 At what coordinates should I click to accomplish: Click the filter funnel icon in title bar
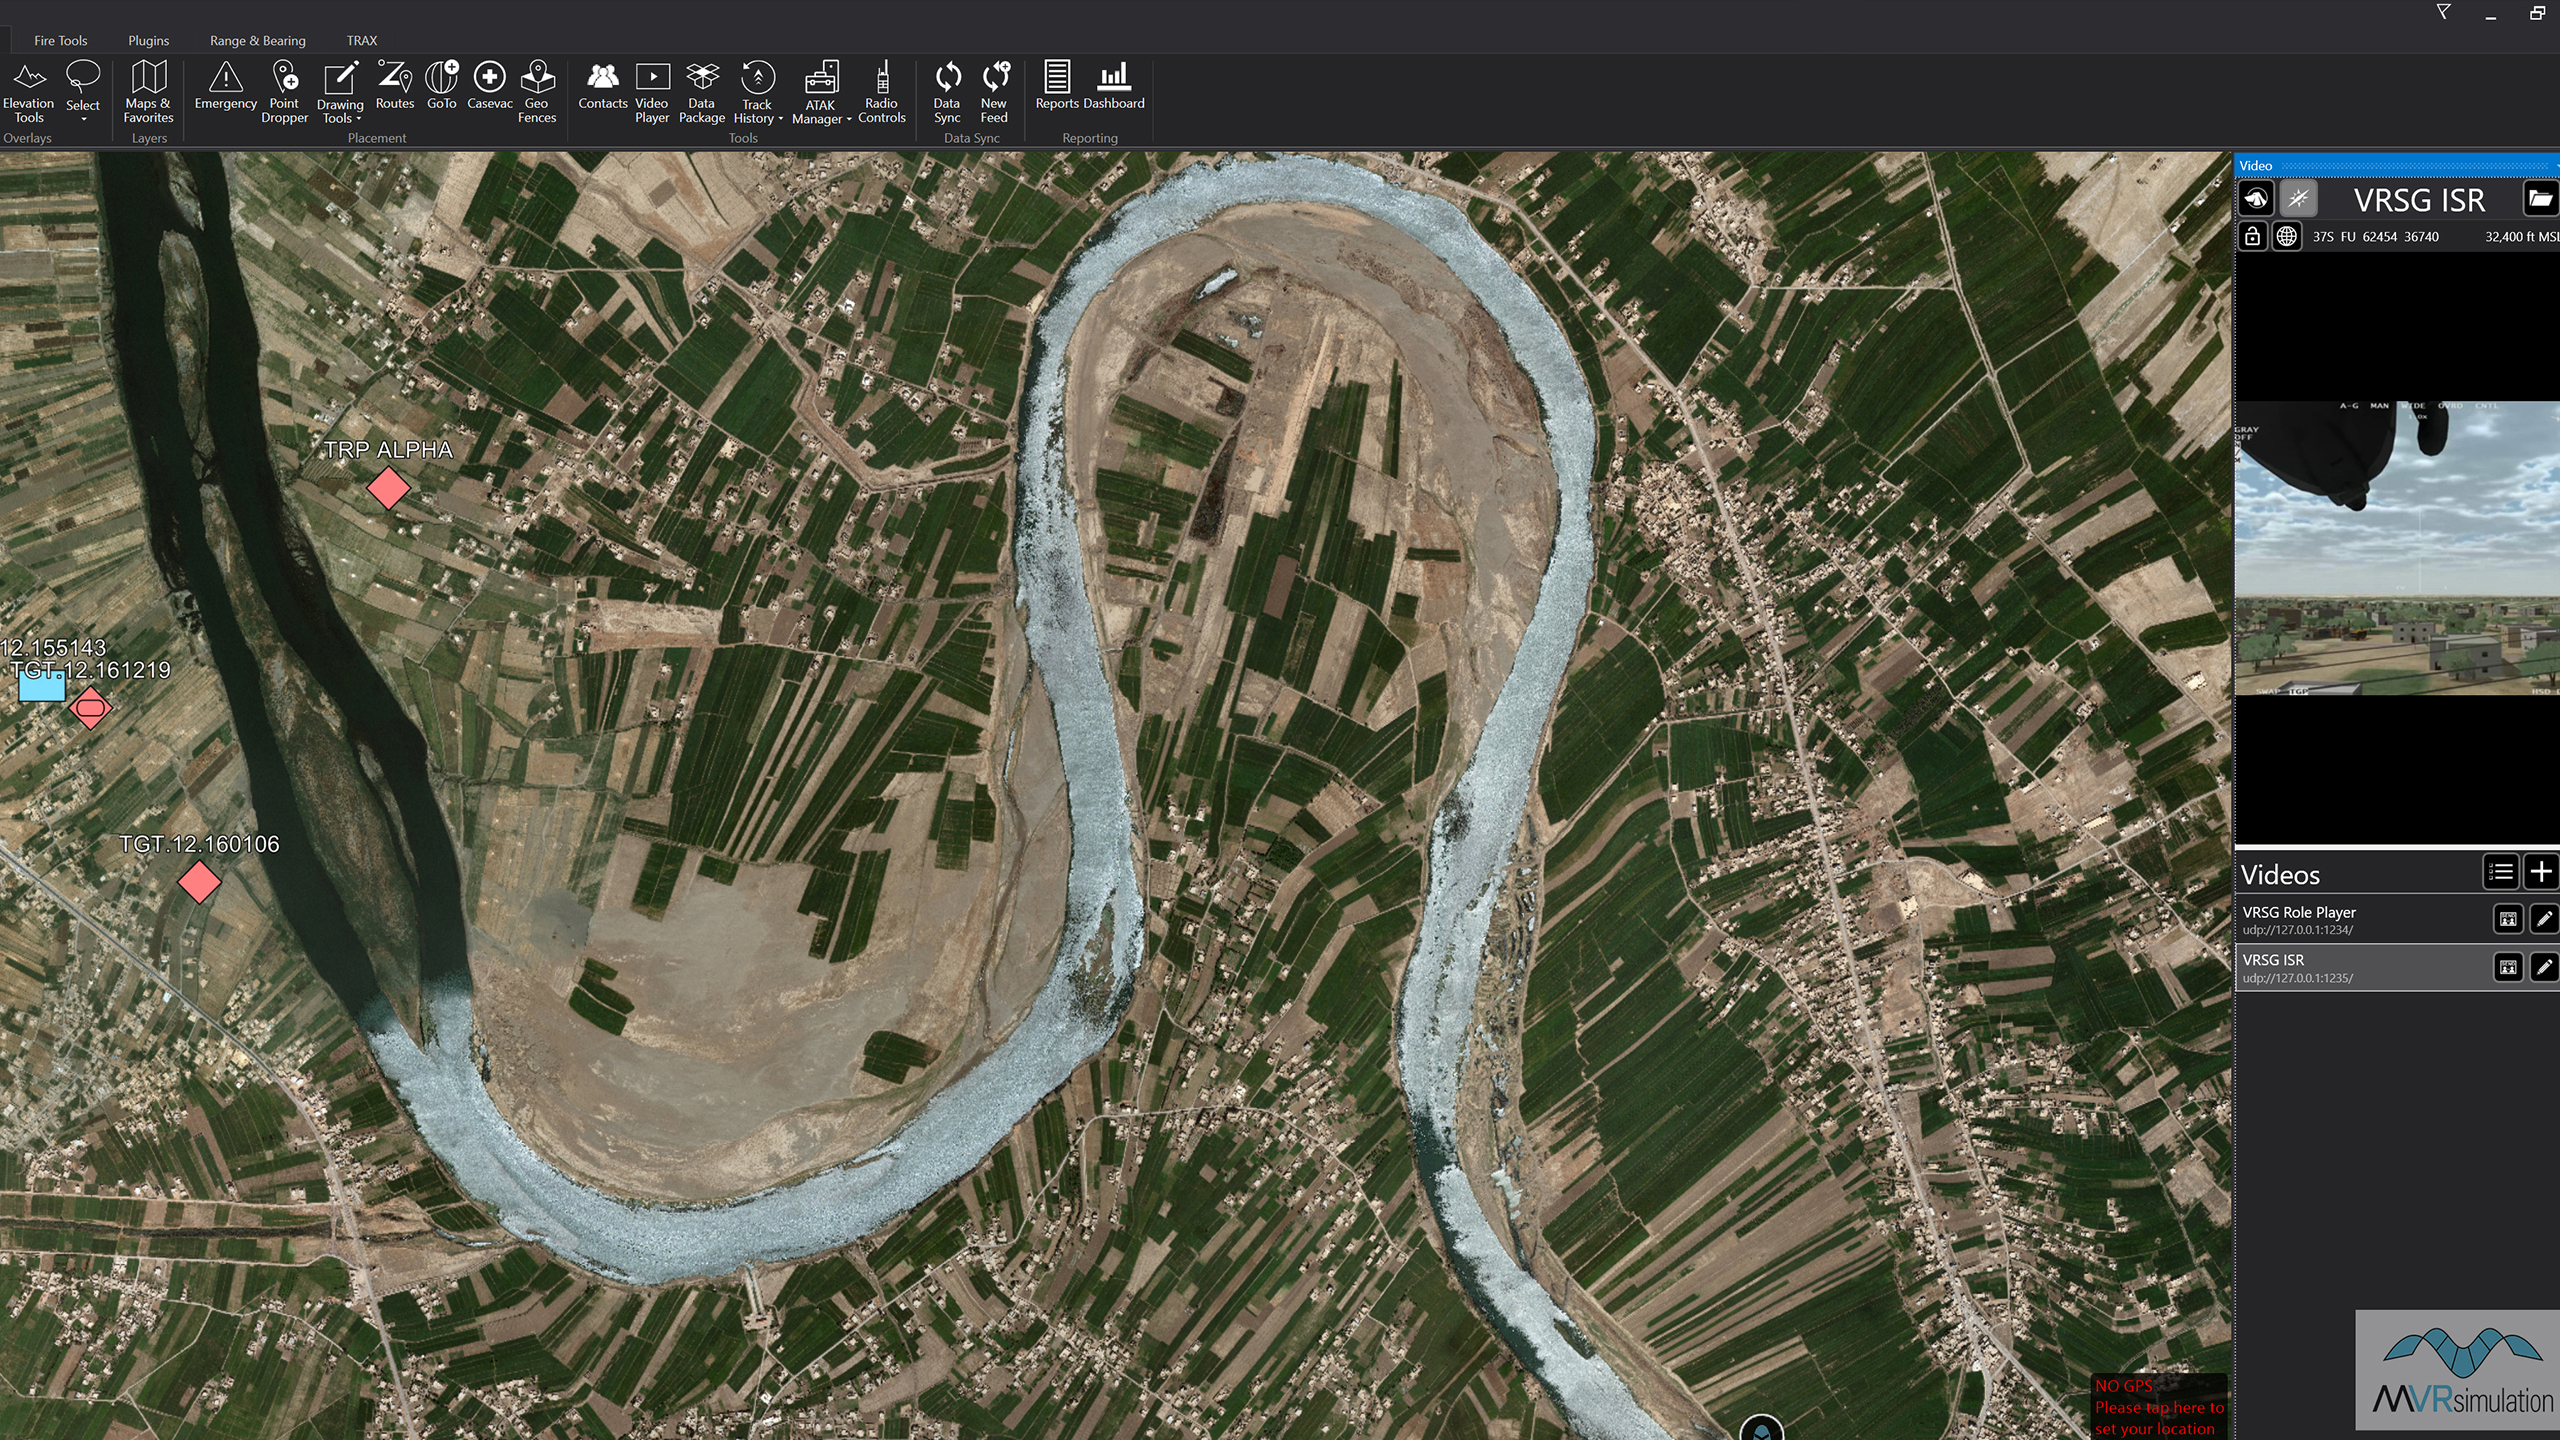coord(2443,13)
